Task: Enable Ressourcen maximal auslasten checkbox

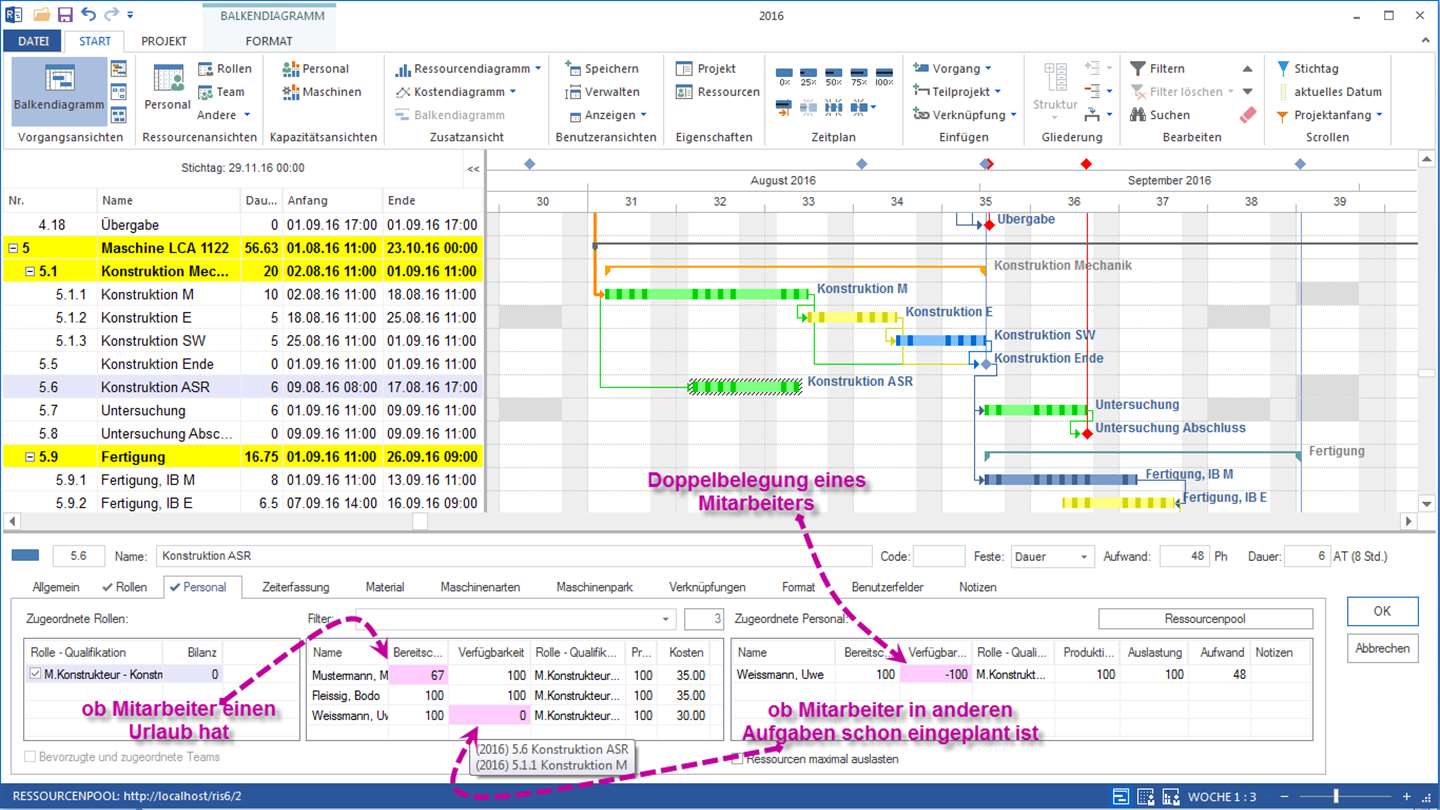Action: 738,759
